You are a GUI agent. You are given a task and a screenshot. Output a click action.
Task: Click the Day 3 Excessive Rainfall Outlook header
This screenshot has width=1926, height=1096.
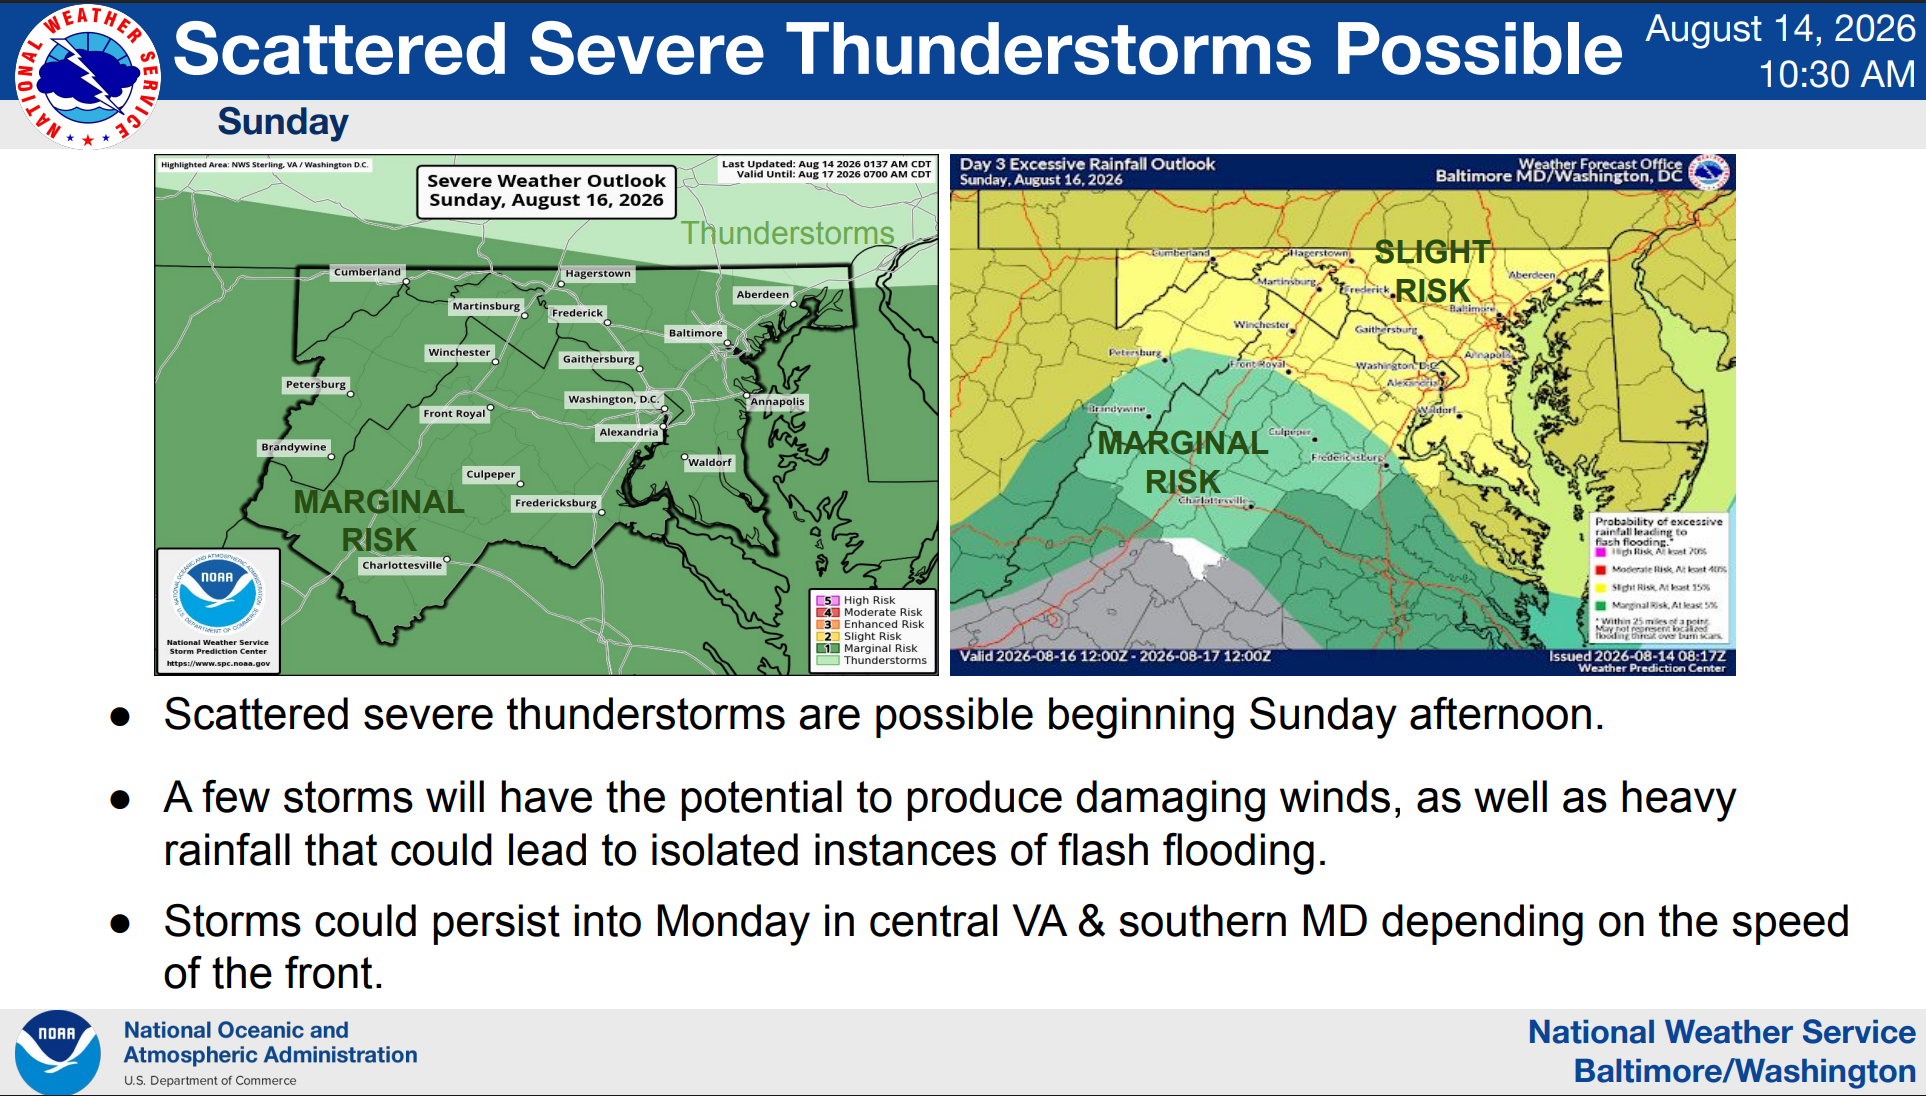point(1087,164)
